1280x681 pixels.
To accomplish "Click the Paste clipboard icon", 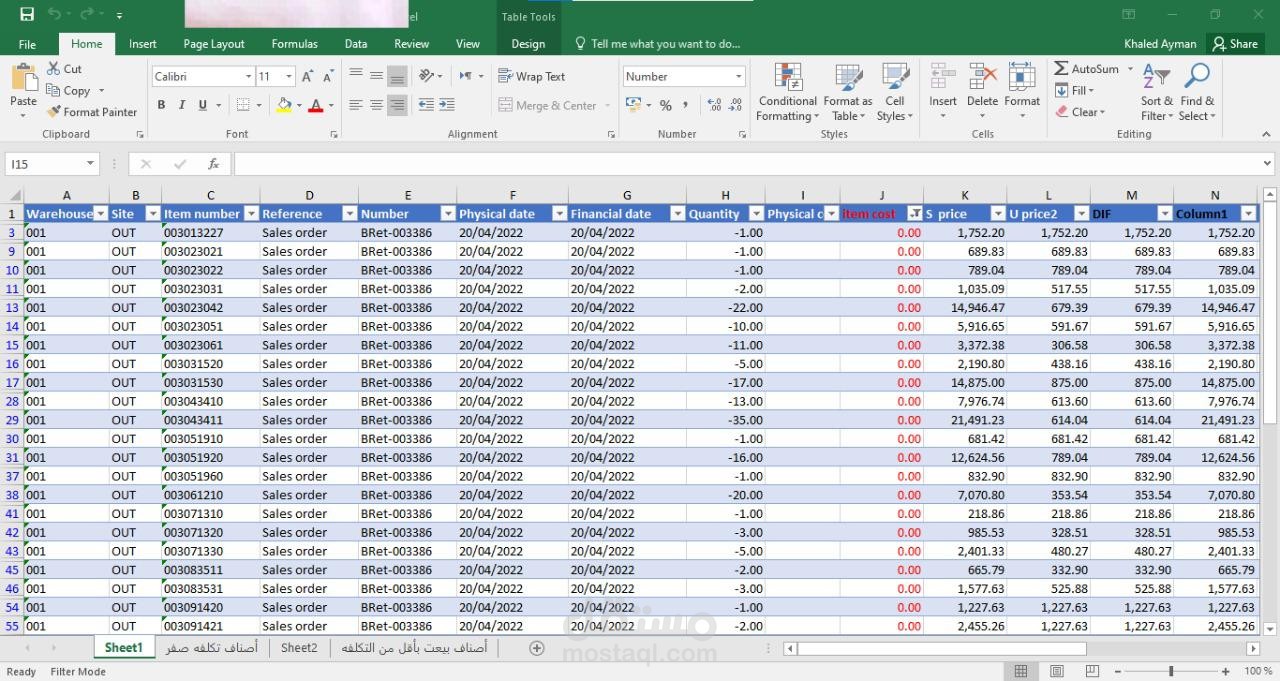I will coord(23,78).
